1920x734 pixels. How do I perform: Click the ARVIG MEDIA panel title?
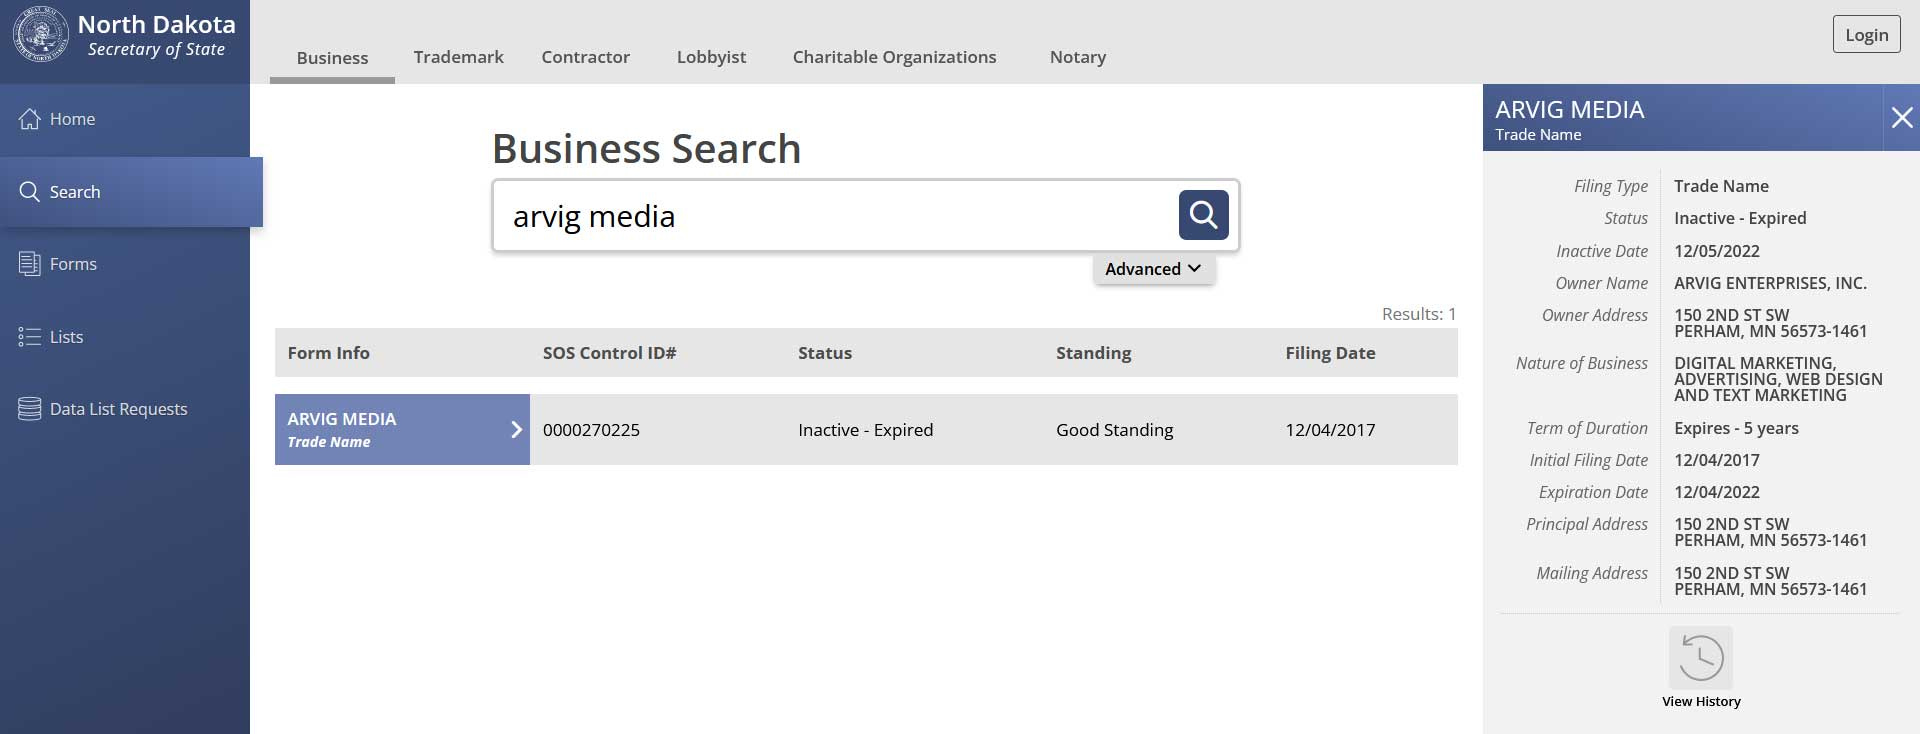coord(1569,110)
